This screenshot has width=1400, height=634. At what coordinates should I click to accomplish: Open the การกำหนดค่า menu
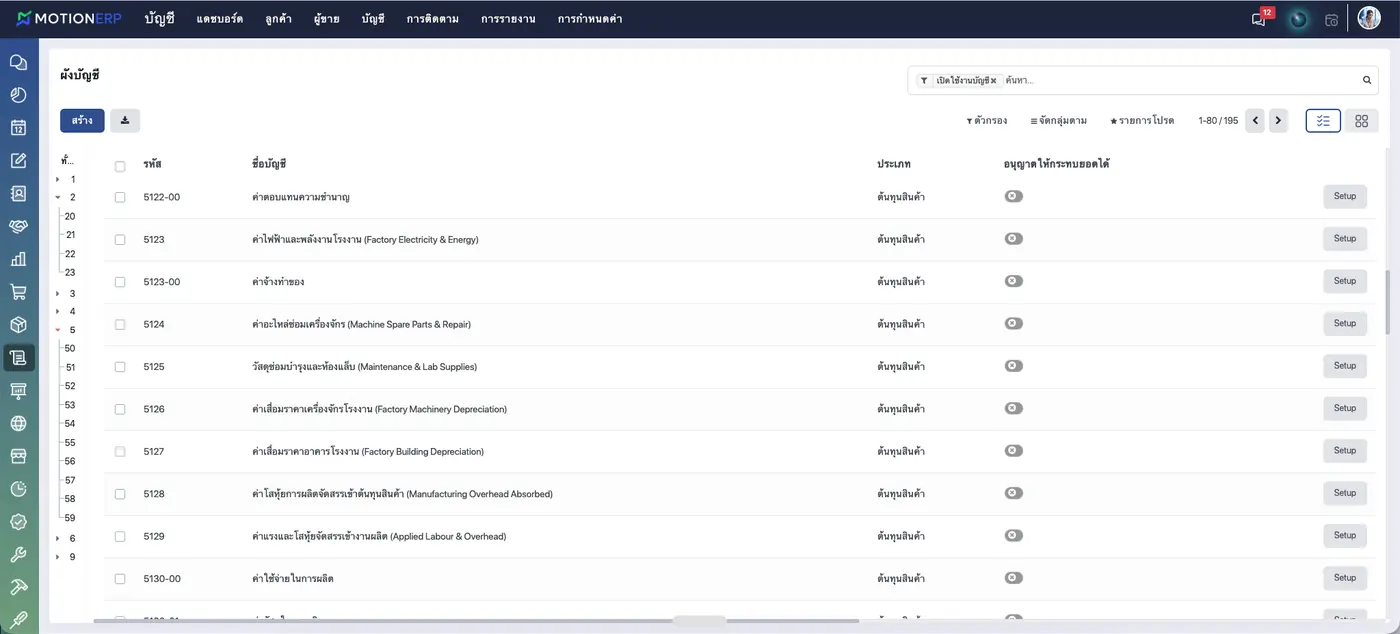point(590,19)
